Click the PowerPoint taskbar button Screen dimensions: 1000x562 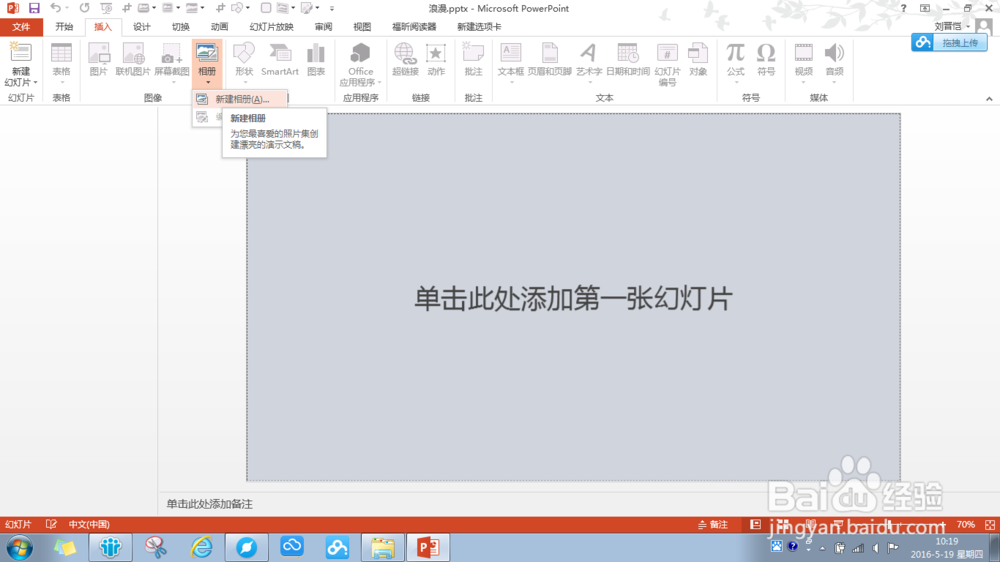tap(428, 548)
